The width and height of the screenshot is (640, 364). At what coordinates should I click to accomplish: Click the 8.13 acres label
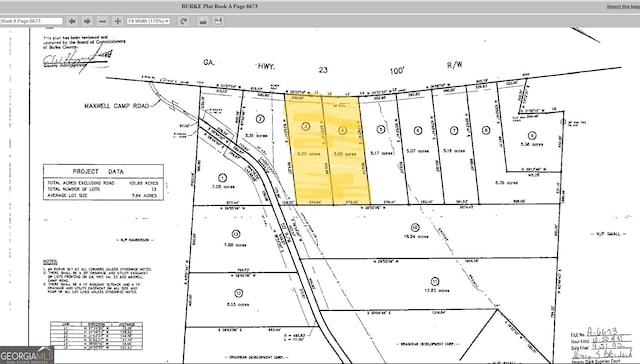tap(238, 304)
